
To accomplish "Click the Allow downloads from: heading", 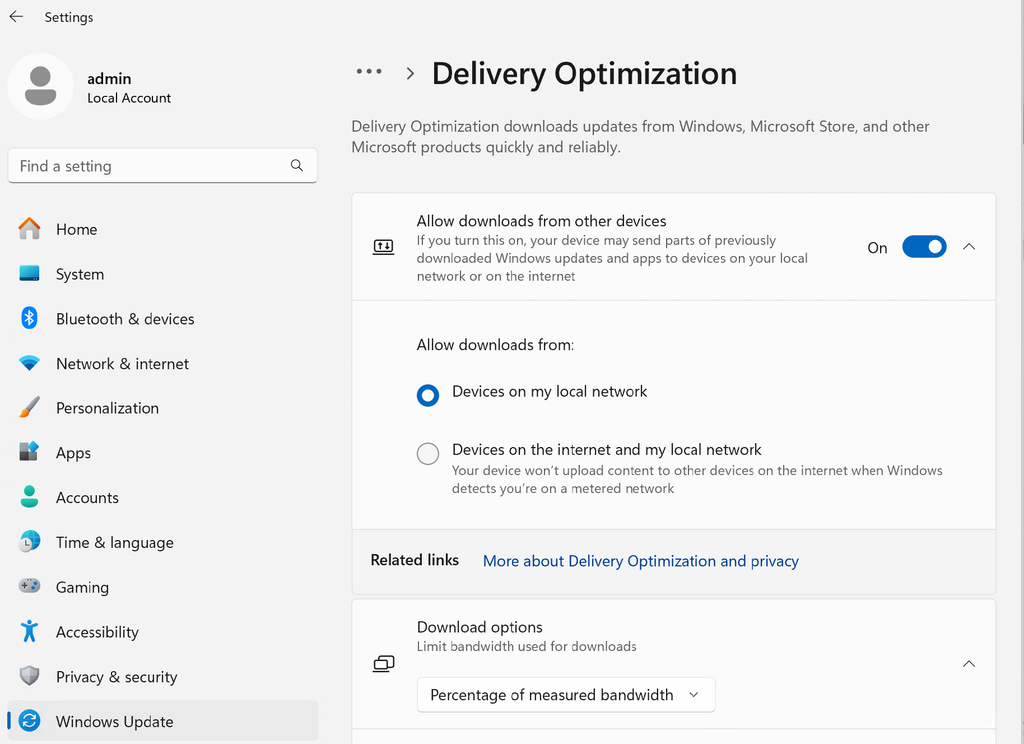I will pos(495,345).
